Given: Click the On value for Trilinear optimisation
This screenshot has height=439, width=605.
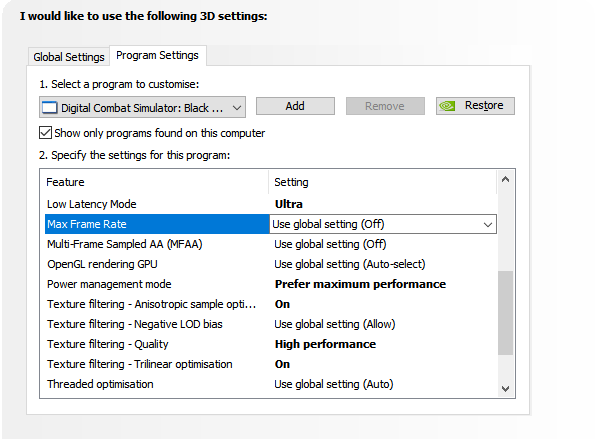Looking at the screenshot, I should [282, 364].
